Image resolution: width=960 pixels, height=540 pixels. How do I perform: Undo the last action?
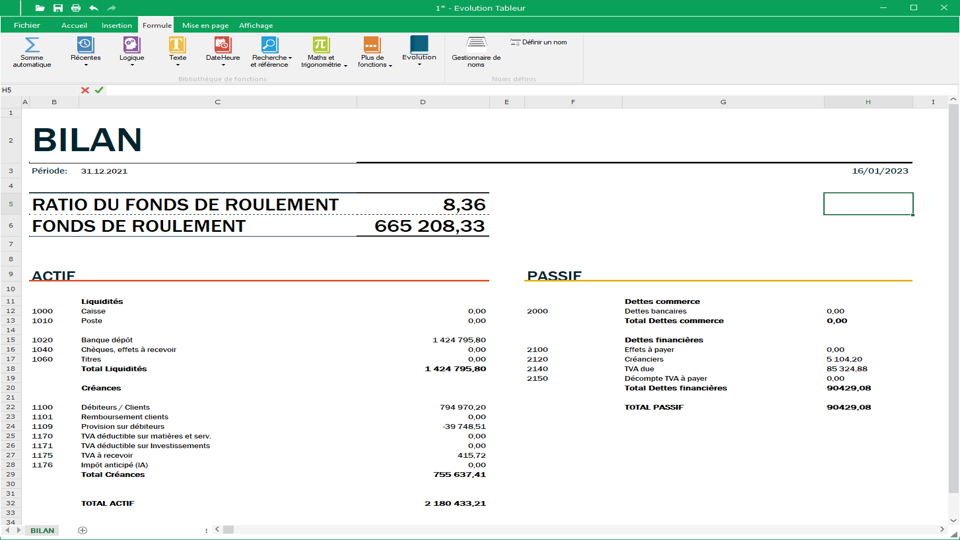coord(94,8)
